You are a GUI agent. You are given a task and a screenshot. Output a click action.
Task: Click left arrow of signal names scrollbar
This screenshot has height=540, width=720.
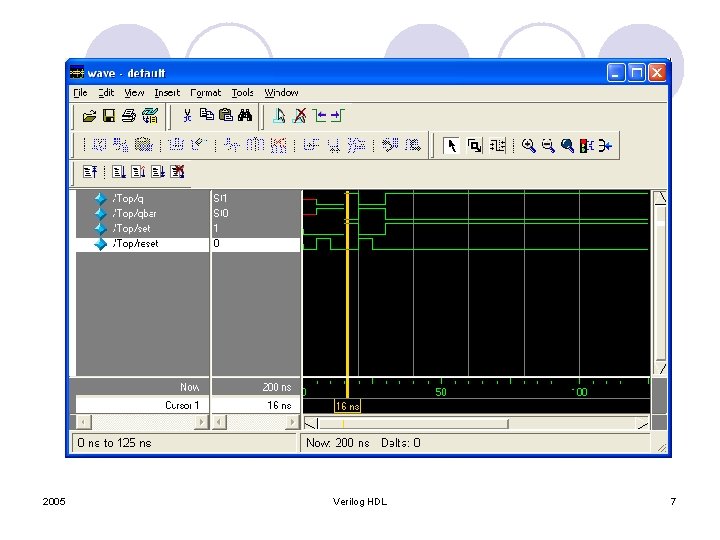tap(84, 422)
